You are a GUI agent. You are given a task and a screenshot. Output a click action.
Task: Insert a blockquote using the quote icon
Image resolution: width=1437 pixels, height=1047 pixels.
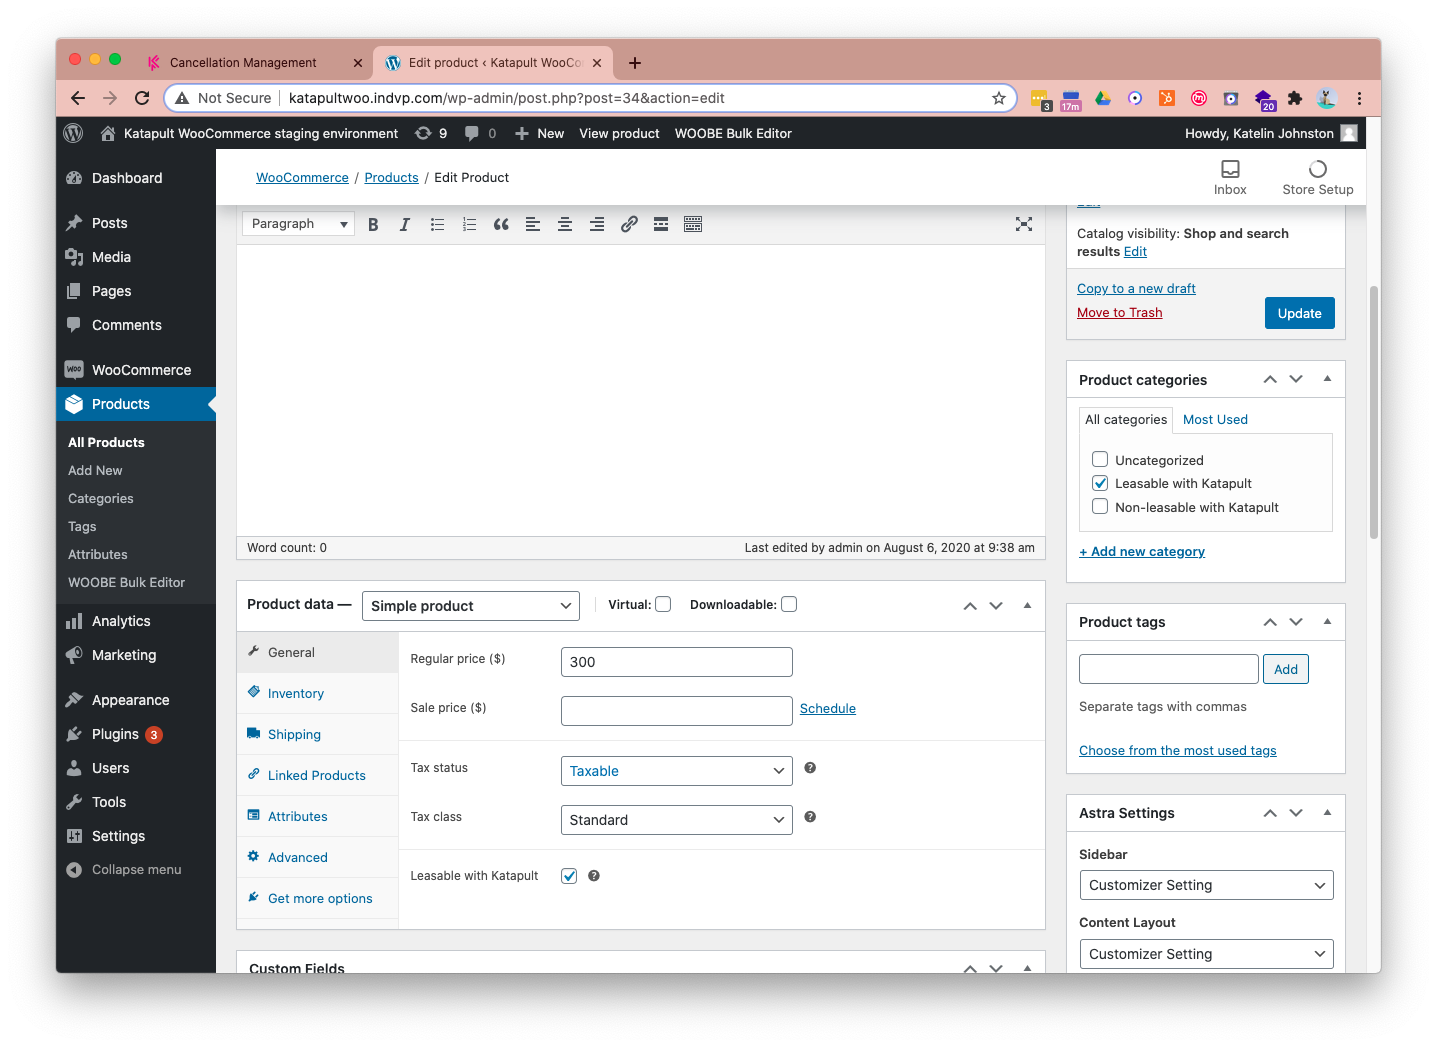[x=501, y=224]
